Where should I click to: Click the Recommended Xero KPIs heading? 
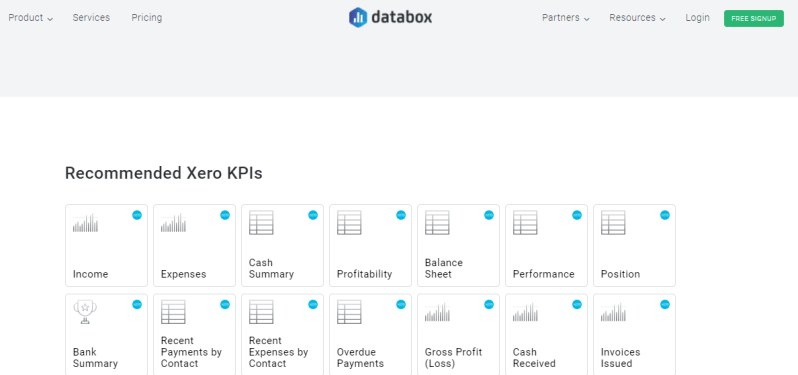point(163,174)
